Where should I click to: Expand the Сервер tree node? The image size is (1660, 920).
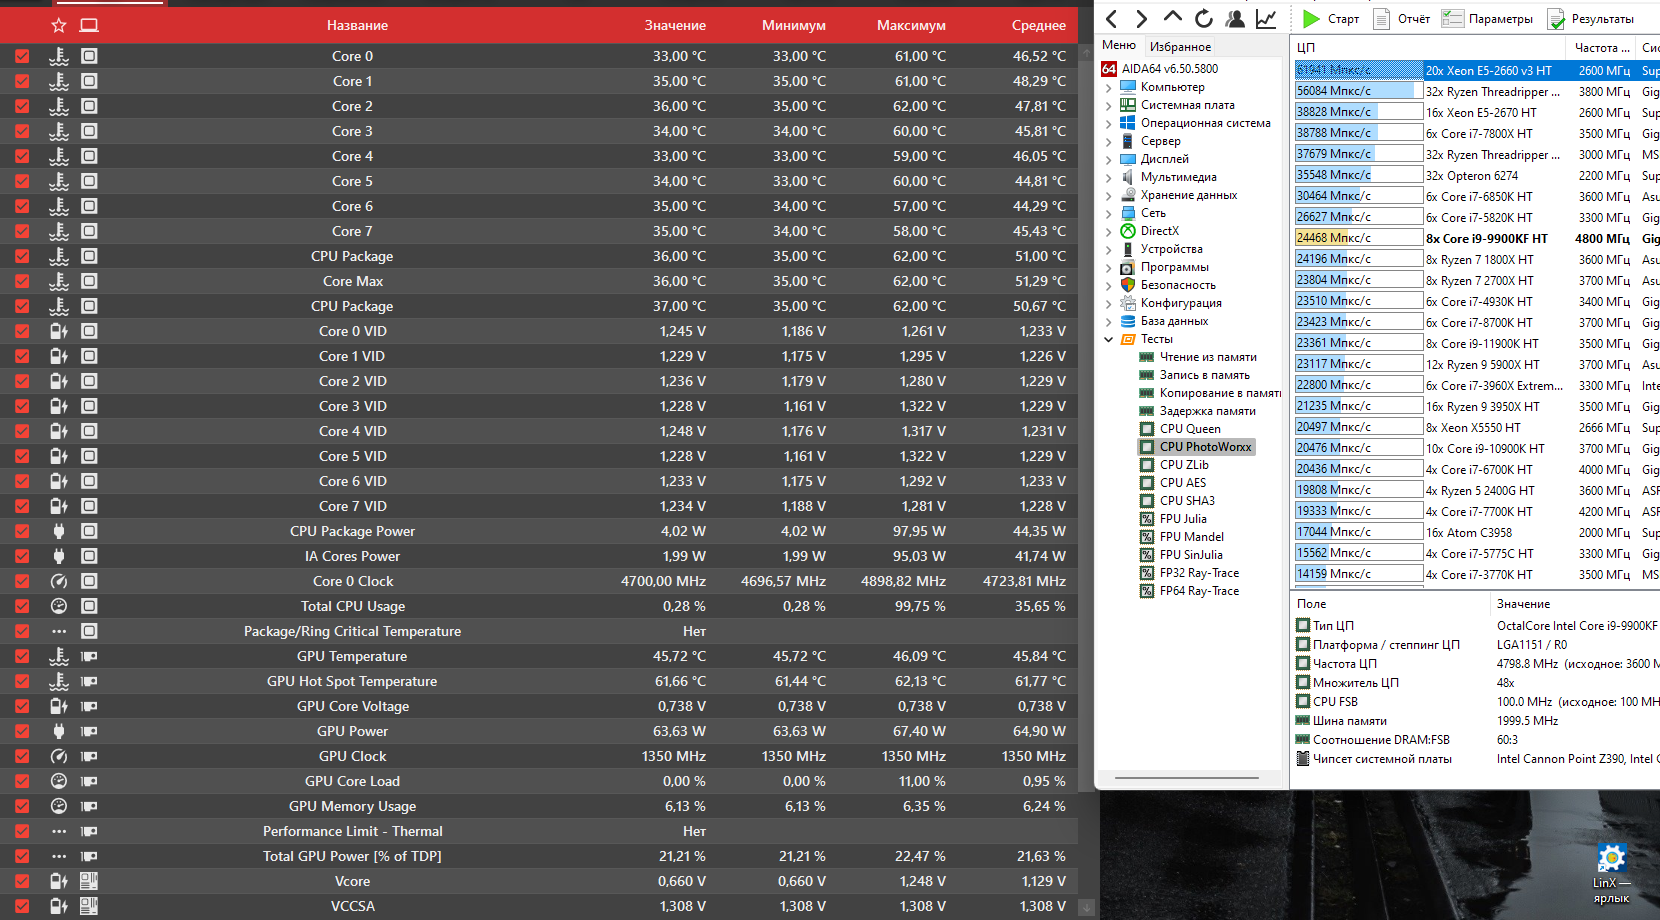(x=1108, y=141)
